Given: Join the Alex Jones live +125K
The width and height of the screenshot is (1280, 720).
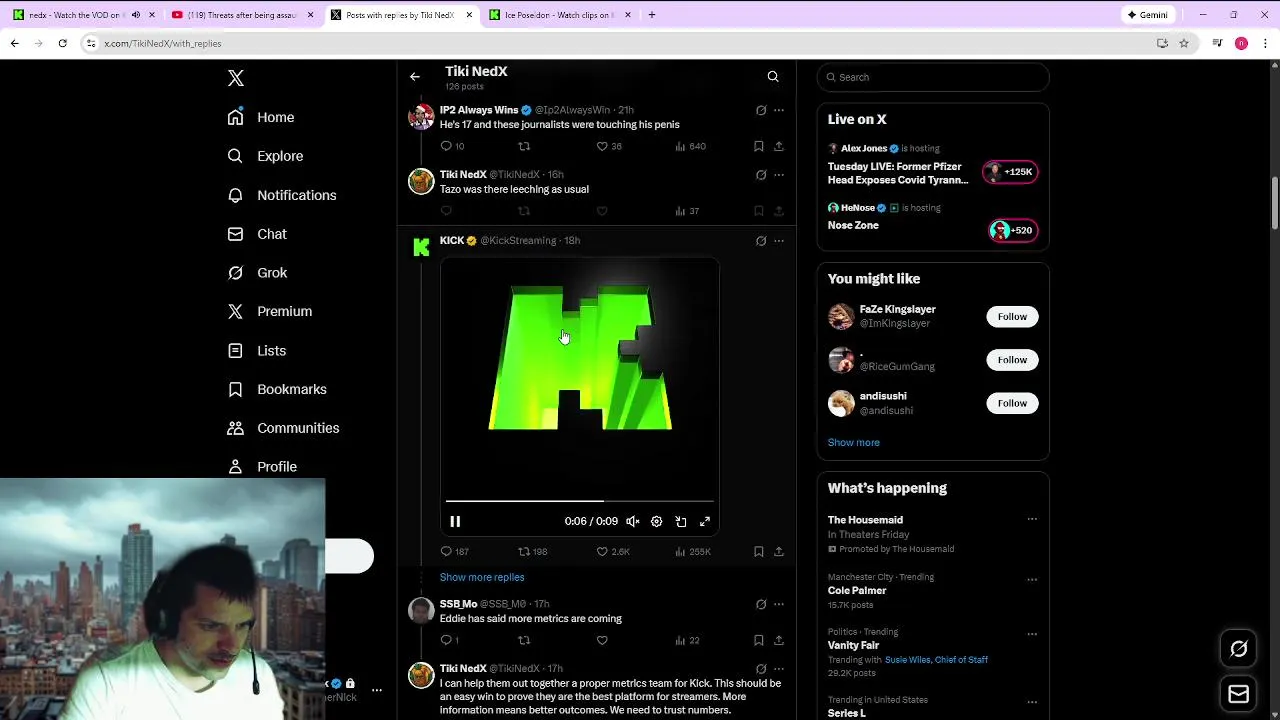Looking at the screenshot, I should (x=1010, y=172).
